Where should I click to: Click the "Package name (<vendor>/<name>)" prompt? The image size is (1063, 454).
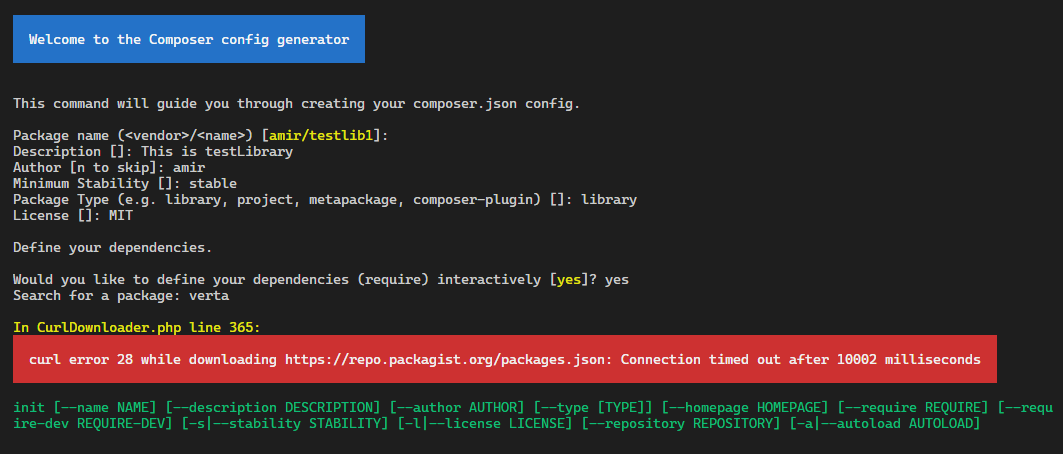pyautogui.click(x=133, y=136)
